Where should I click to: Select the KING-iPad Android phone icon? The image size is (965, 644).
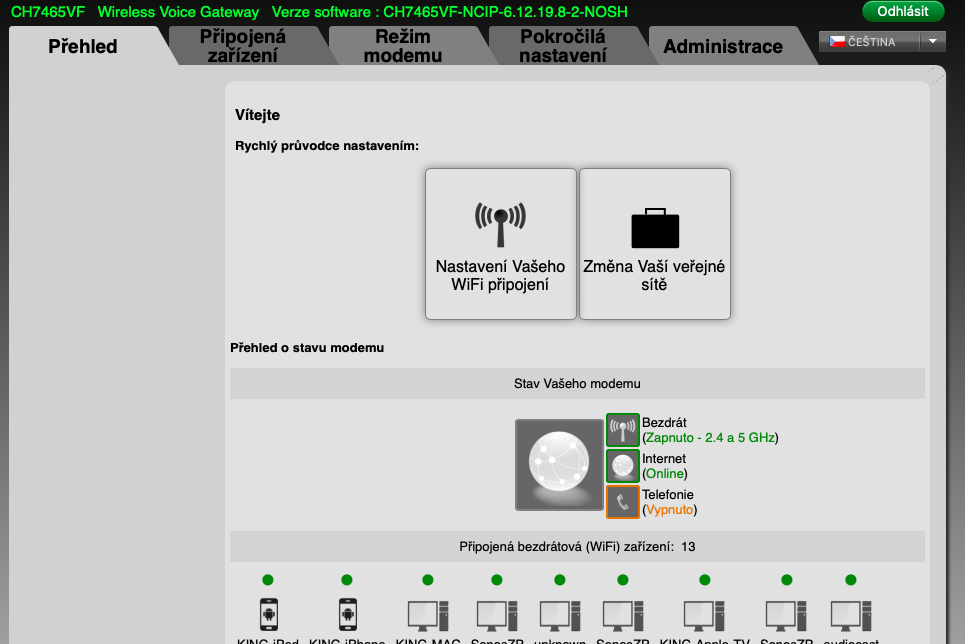(268, 613)
